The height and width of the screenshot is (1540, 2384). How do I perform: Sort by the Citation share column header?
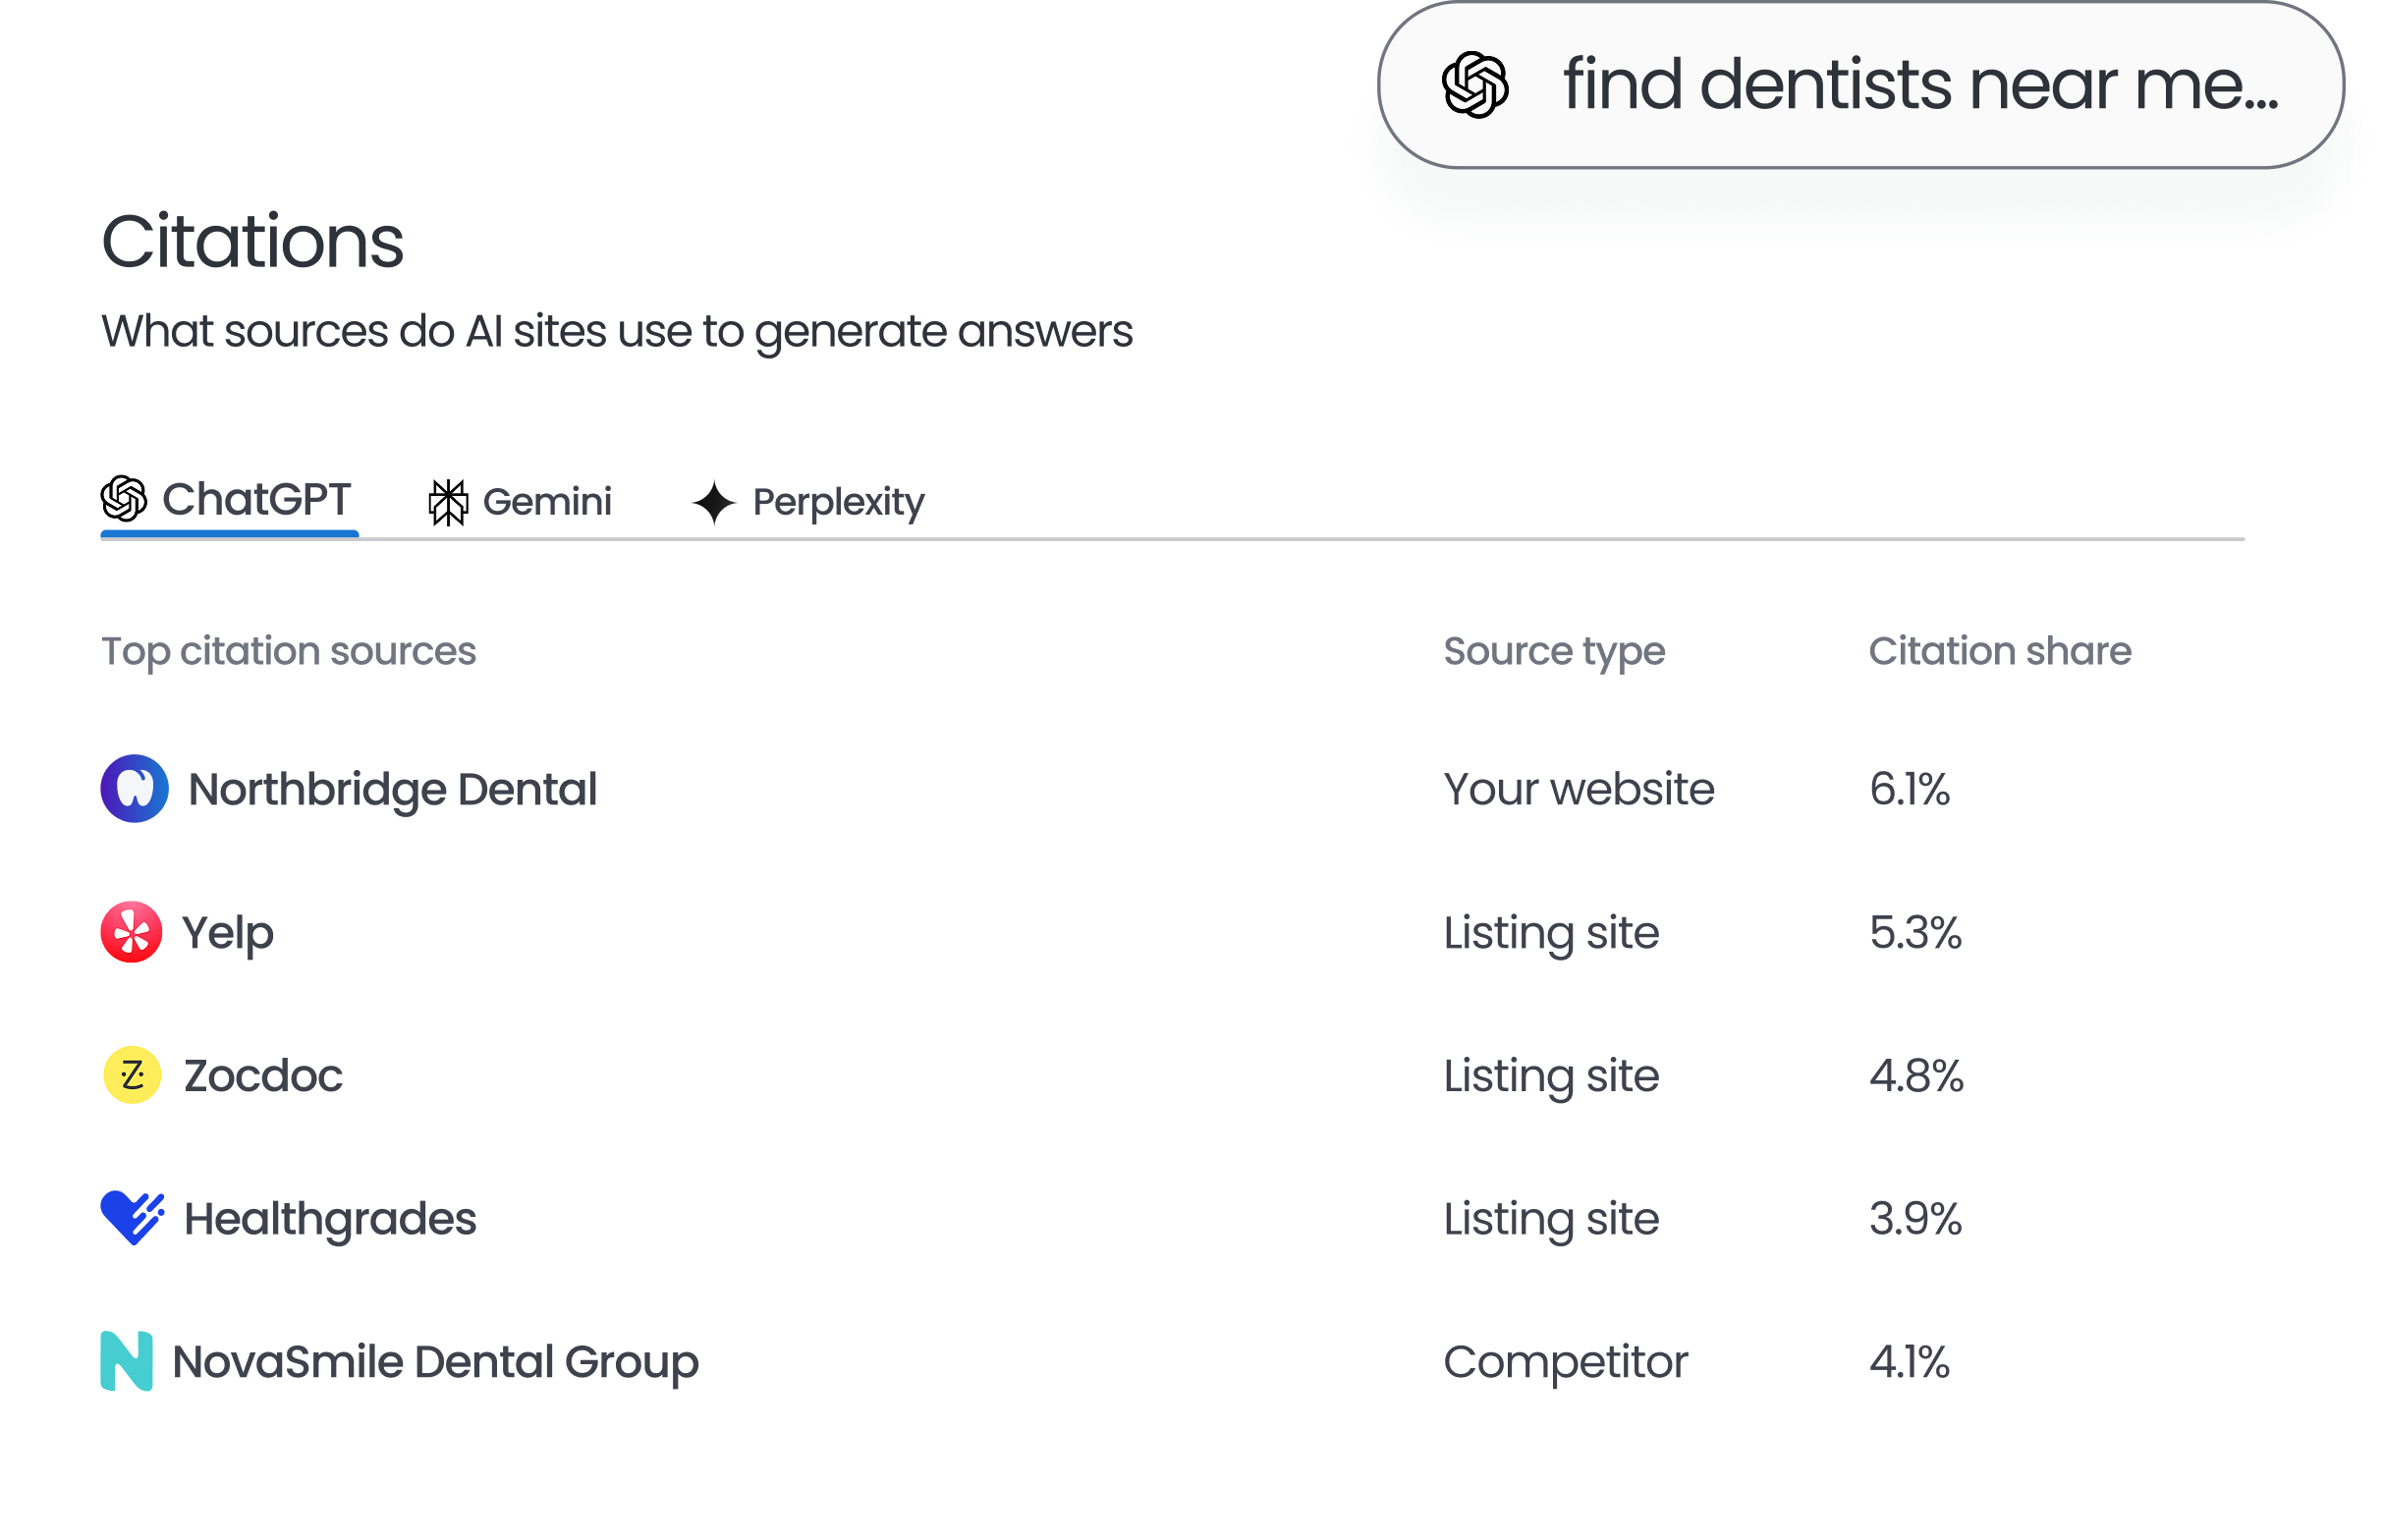pyautogui.click(x=1999, y=650)
